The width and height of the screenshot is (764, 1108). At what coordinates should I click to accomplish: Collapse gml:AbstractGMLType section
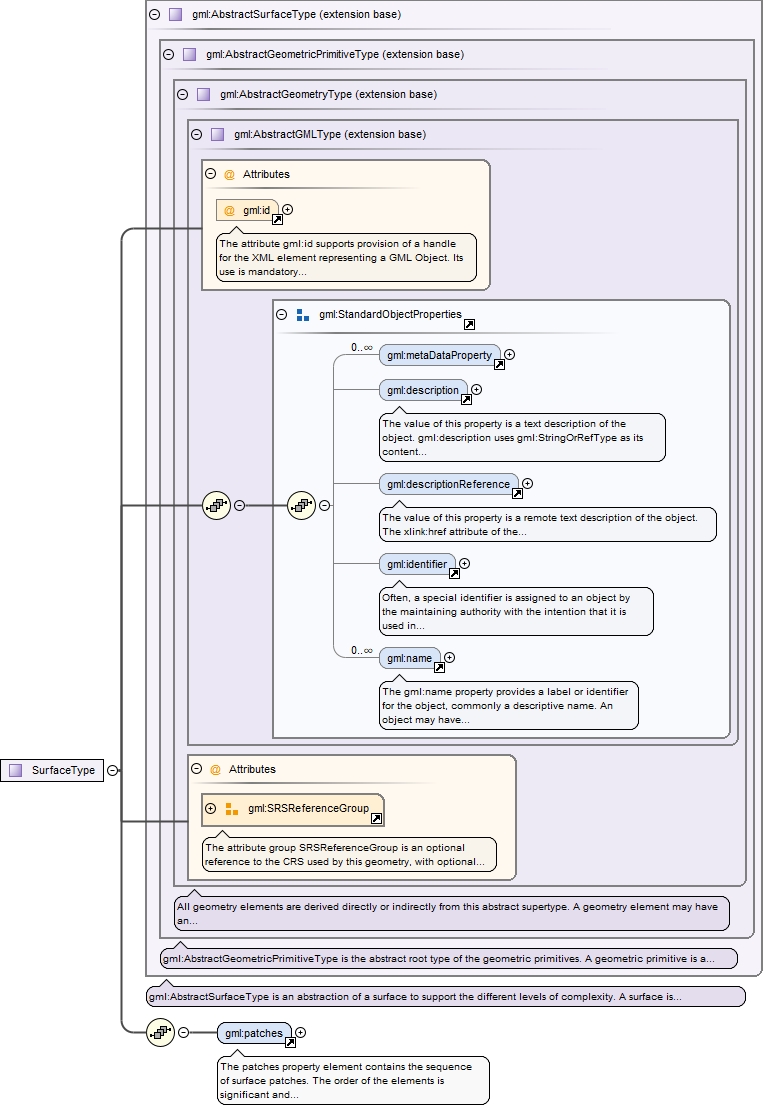[x=196, y=134]
